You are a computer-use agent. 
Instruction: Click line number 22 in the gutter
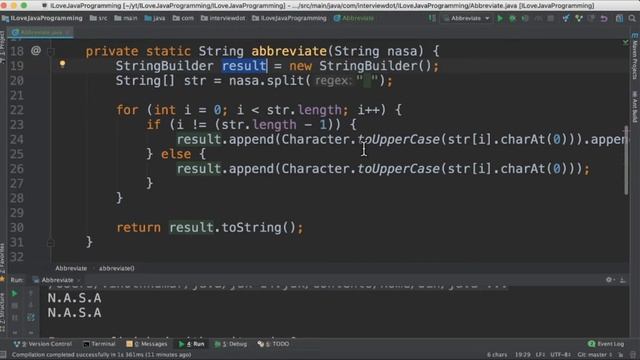click(17, 110)
